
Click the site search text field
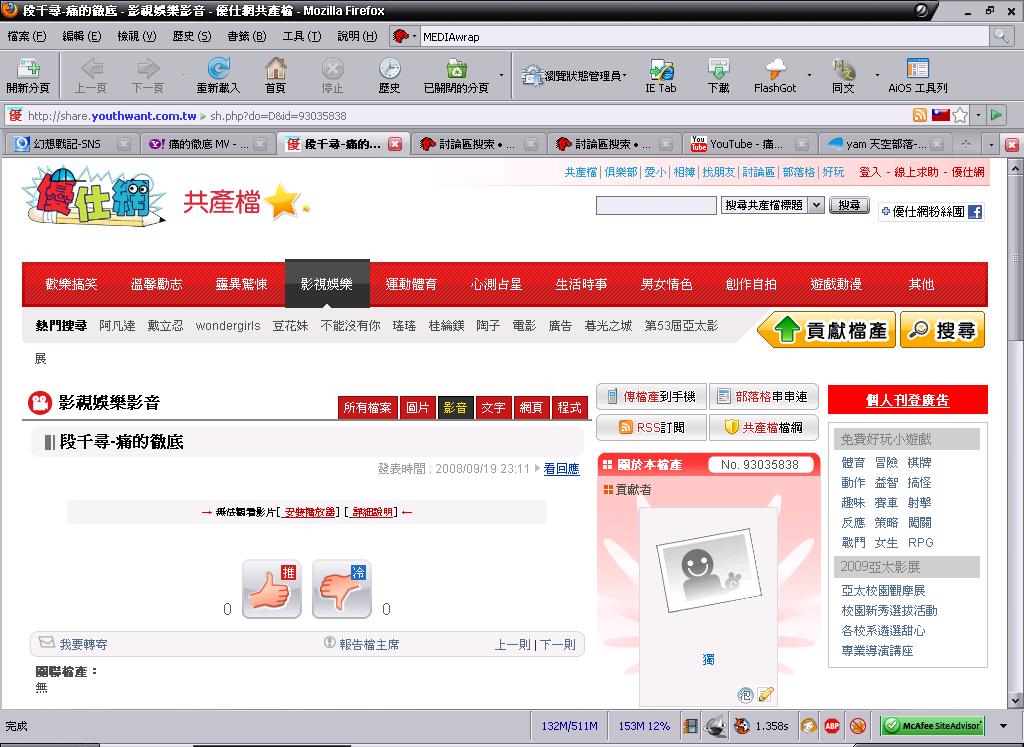point(655,205)
